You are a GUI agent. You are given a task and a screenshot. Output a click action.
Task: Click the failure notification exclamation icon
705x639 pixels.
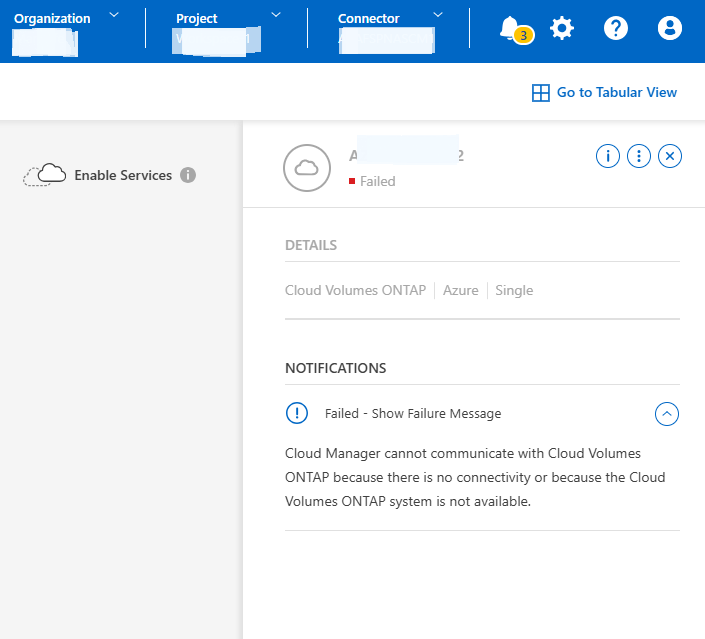(297, 413)
